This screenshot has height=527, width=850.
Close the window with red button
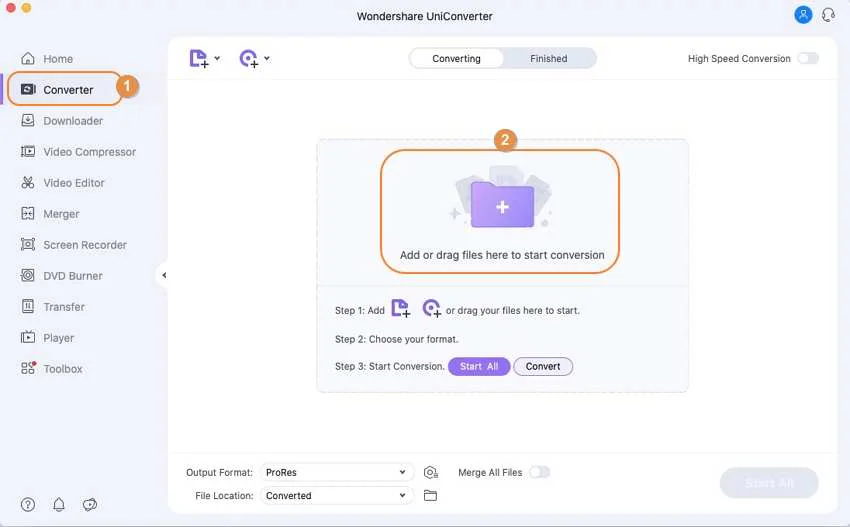click(10, 8)
